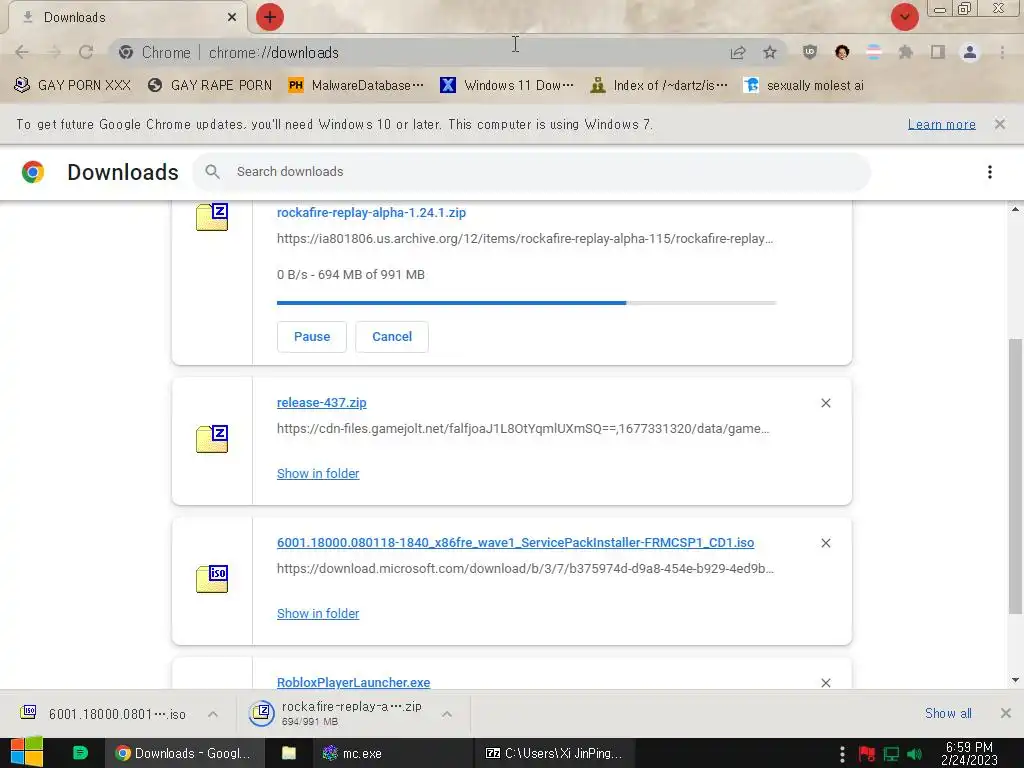Image resolution: width=1024 pixels, height=768 pixels.
Task: Open the Chrome profile avatar icon
Action: [x=970, y=52]
